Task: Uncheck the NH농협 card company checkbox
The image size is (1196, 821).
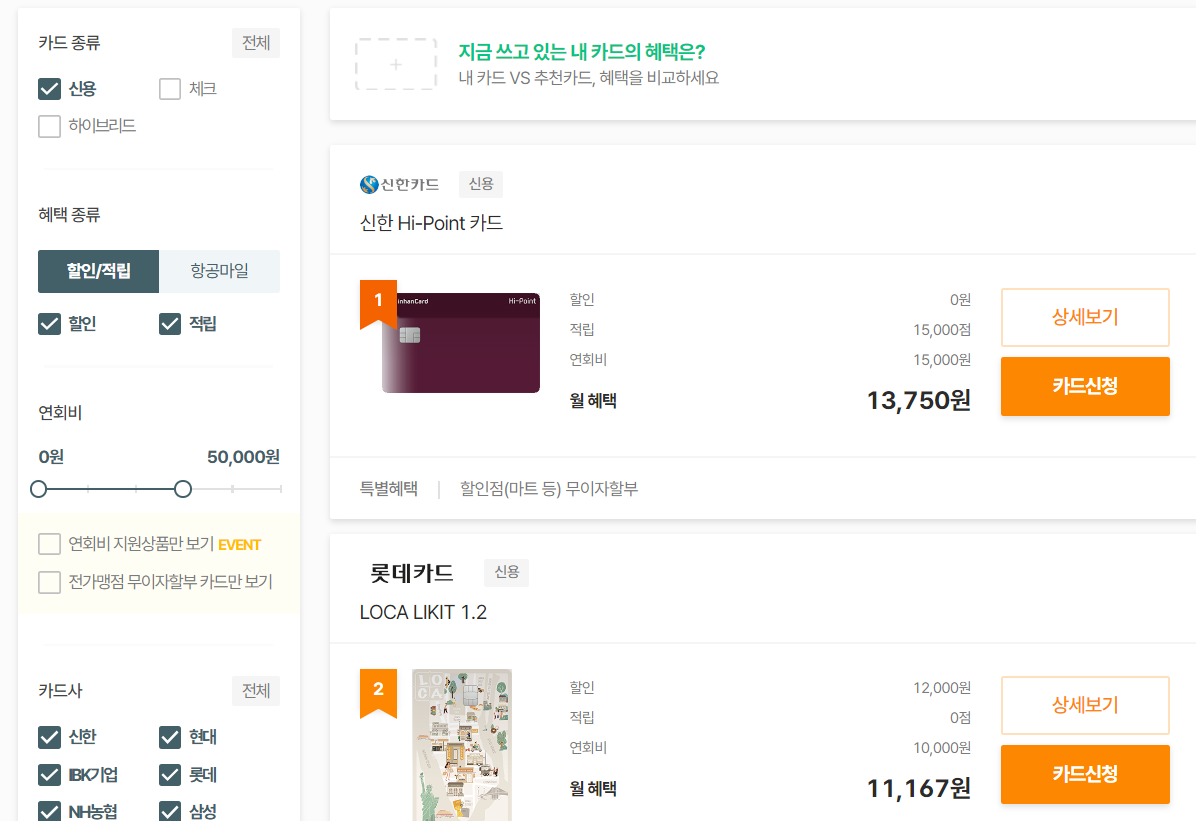Action: click(50, 811)
